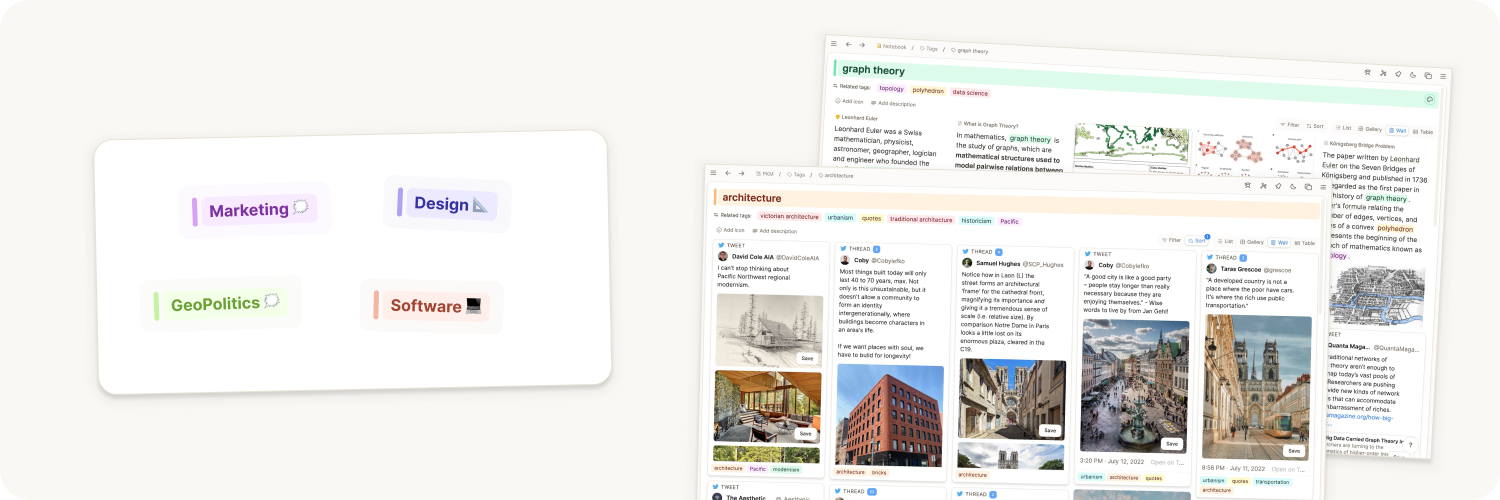Switch to Gallery view in architecture window
Image resolution: width=1500 pixels, height=500 pixels.
pyautogui.click(x=1251, y=242)
